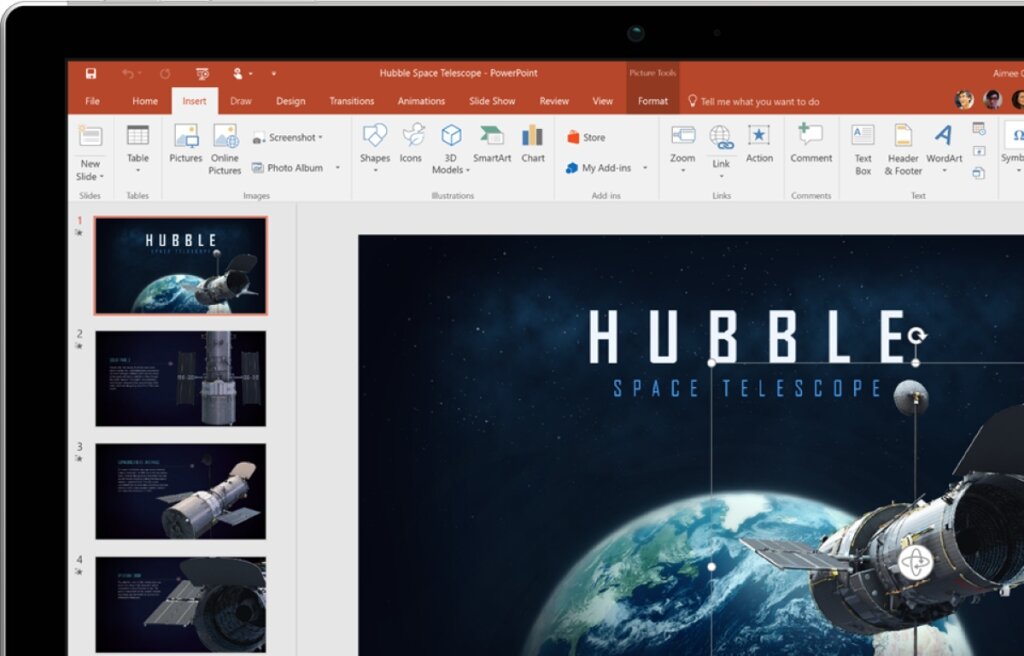This screenshot has width=1024, height=656.
Task: Open the Screenshot dropdown
Action: (x=287, y=137)
